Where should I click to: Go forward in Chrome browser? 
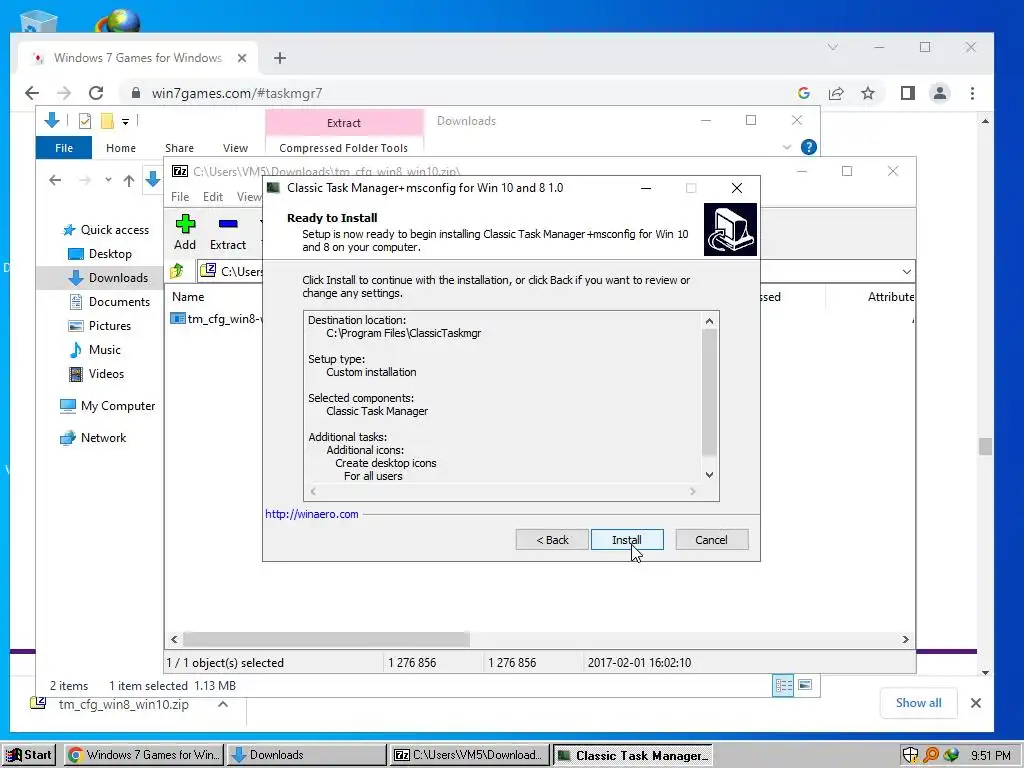click(64, 93)
